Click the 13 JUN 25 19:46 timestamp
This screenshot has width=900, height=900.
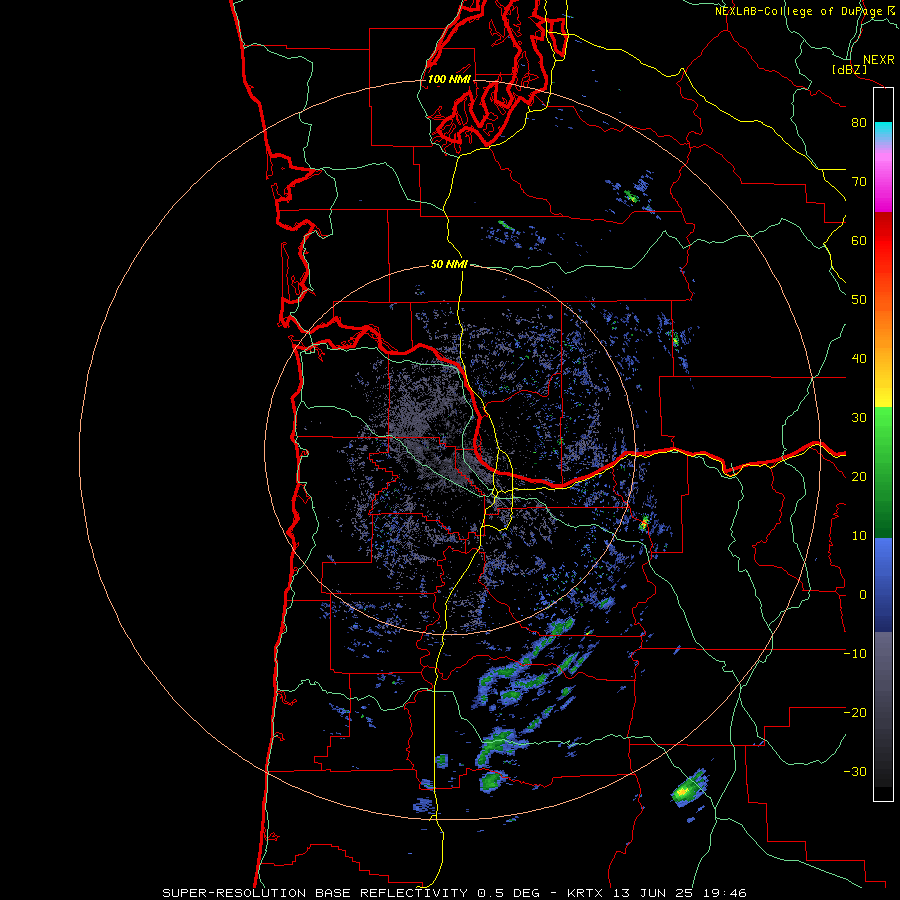coord(680,893)
